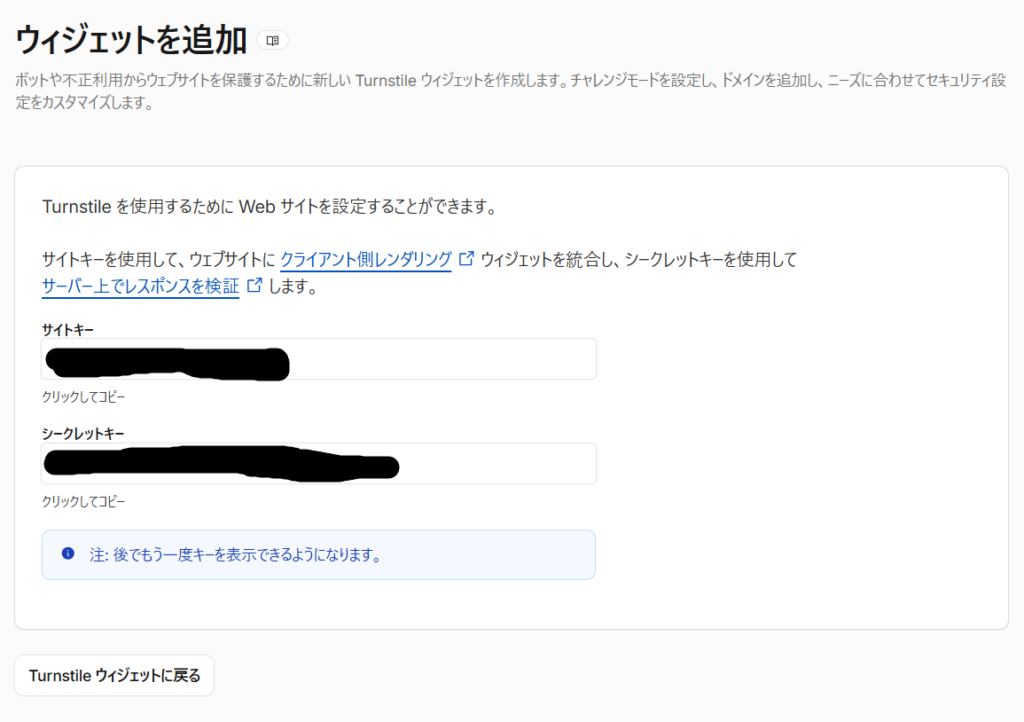The width and height of the screenshot is (1024, 722).
Task: Click クリックしてコピー text under サイトキー
Action: pyautogui.click(x=84, y=397)
